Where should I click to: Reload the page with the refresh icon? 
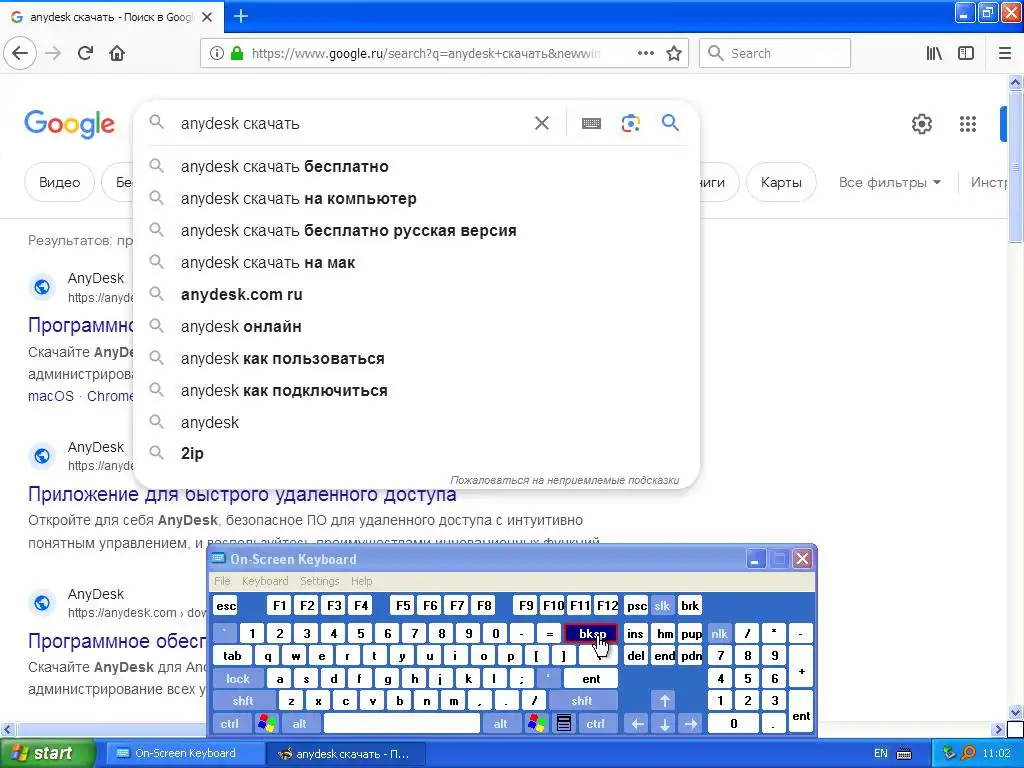(x=85, y=54)
